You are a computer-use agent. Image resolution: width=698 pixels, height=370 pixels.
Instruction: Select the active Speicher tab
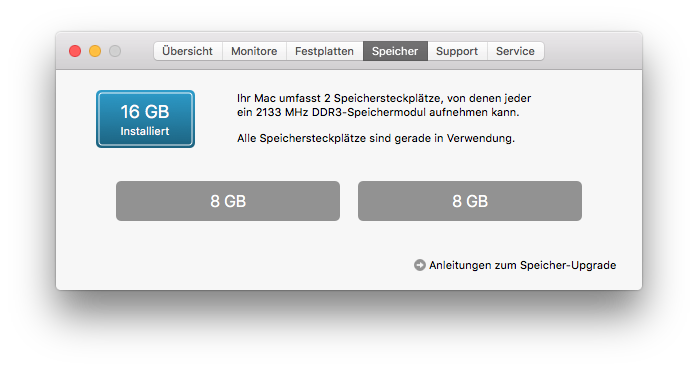click(395, 51)
